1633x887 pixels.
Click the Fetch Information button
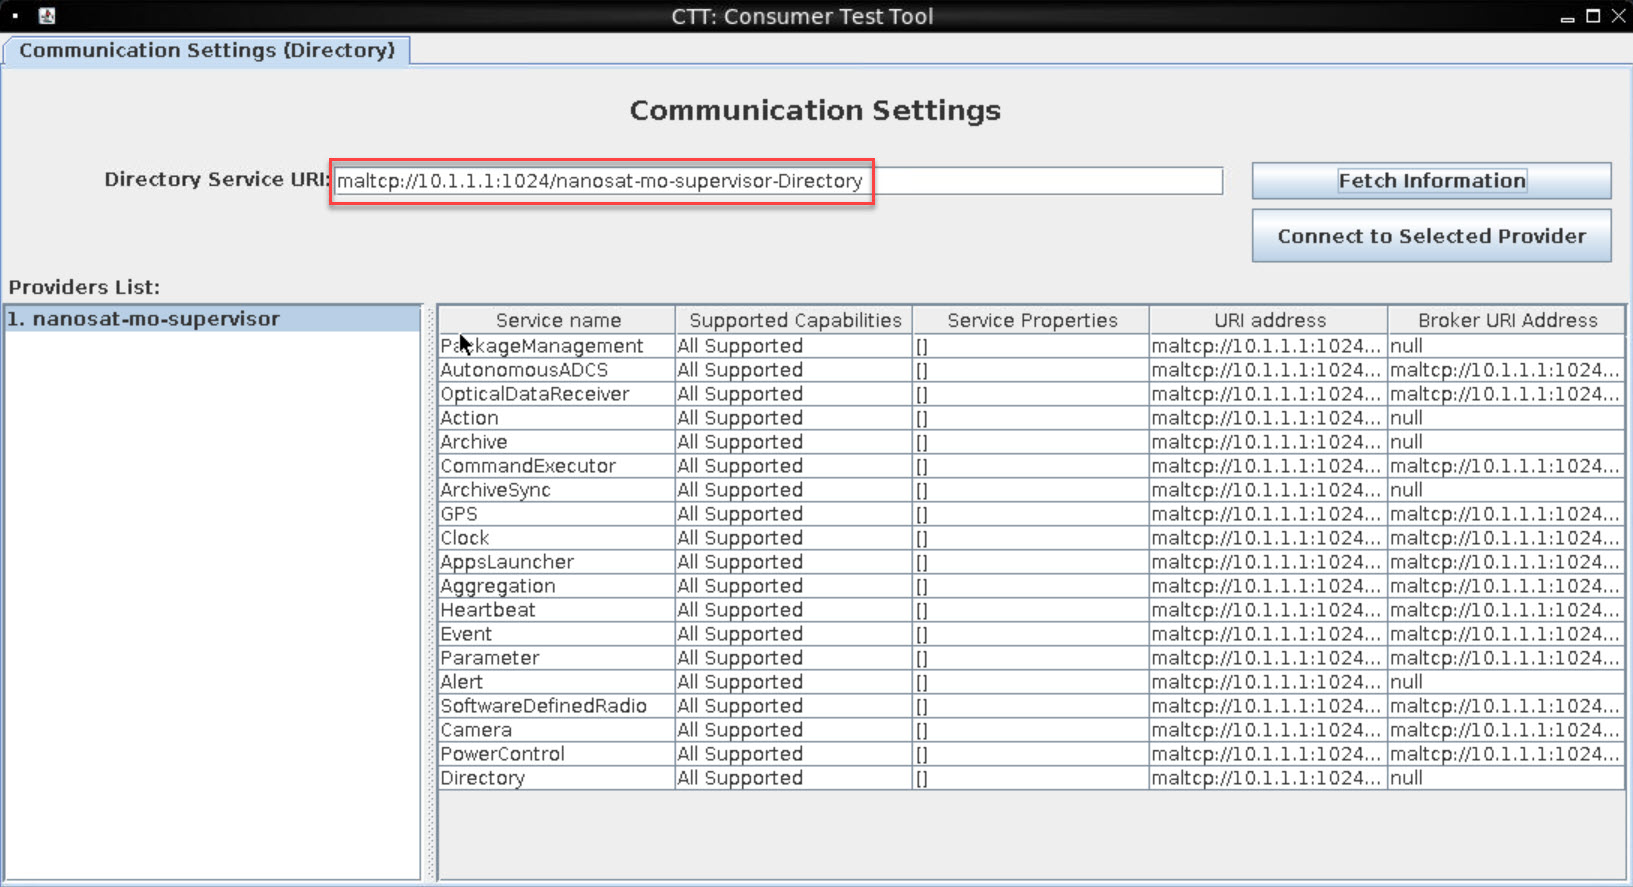(x=1431, y=181)
